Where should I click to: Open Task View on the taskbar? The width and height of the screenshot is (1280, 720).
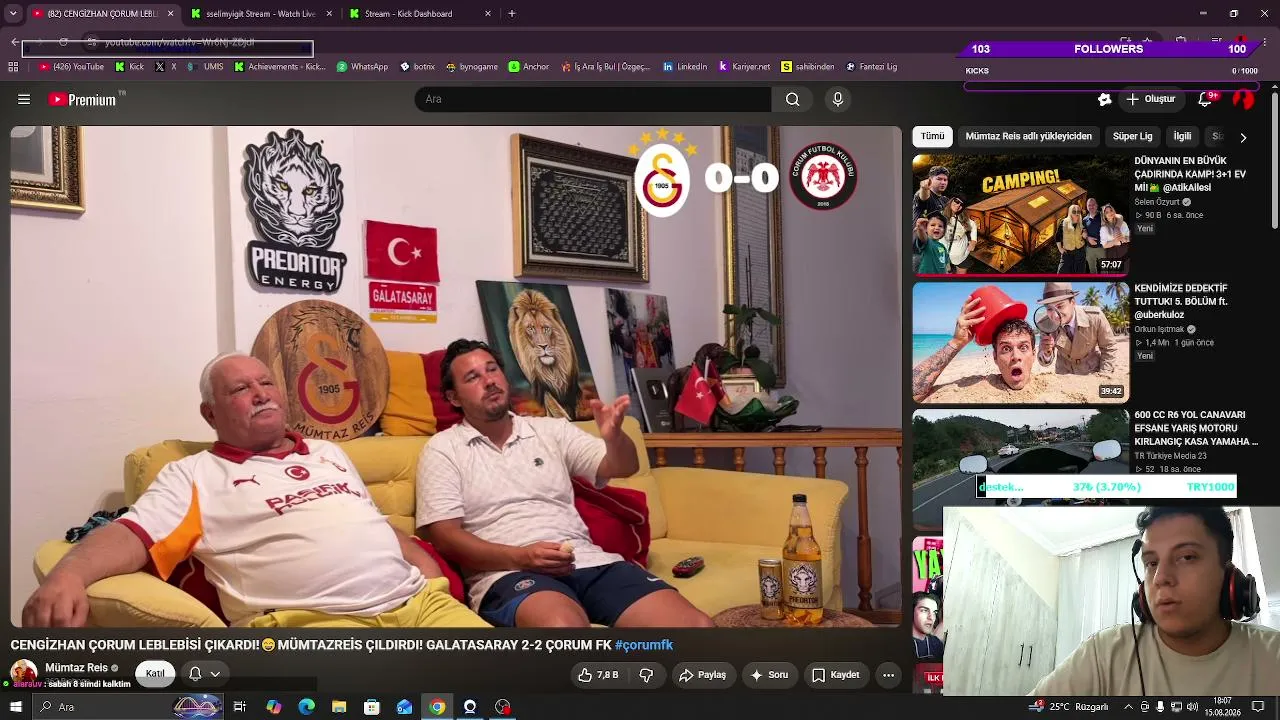click(240, 707)
